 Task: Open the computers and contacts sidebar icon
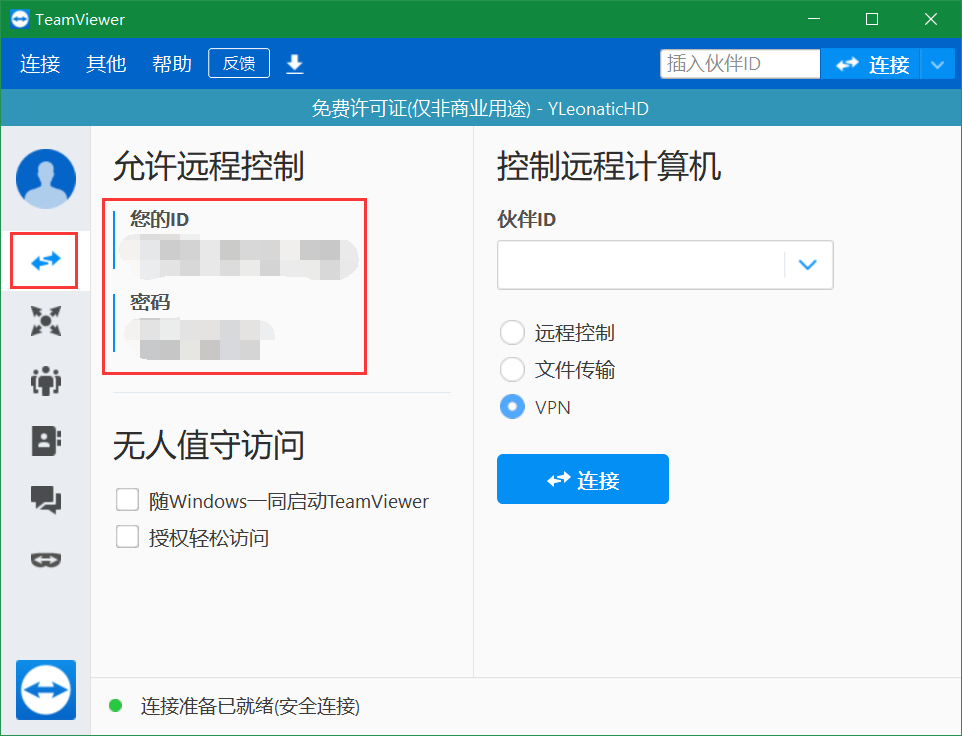coord(46,440)
